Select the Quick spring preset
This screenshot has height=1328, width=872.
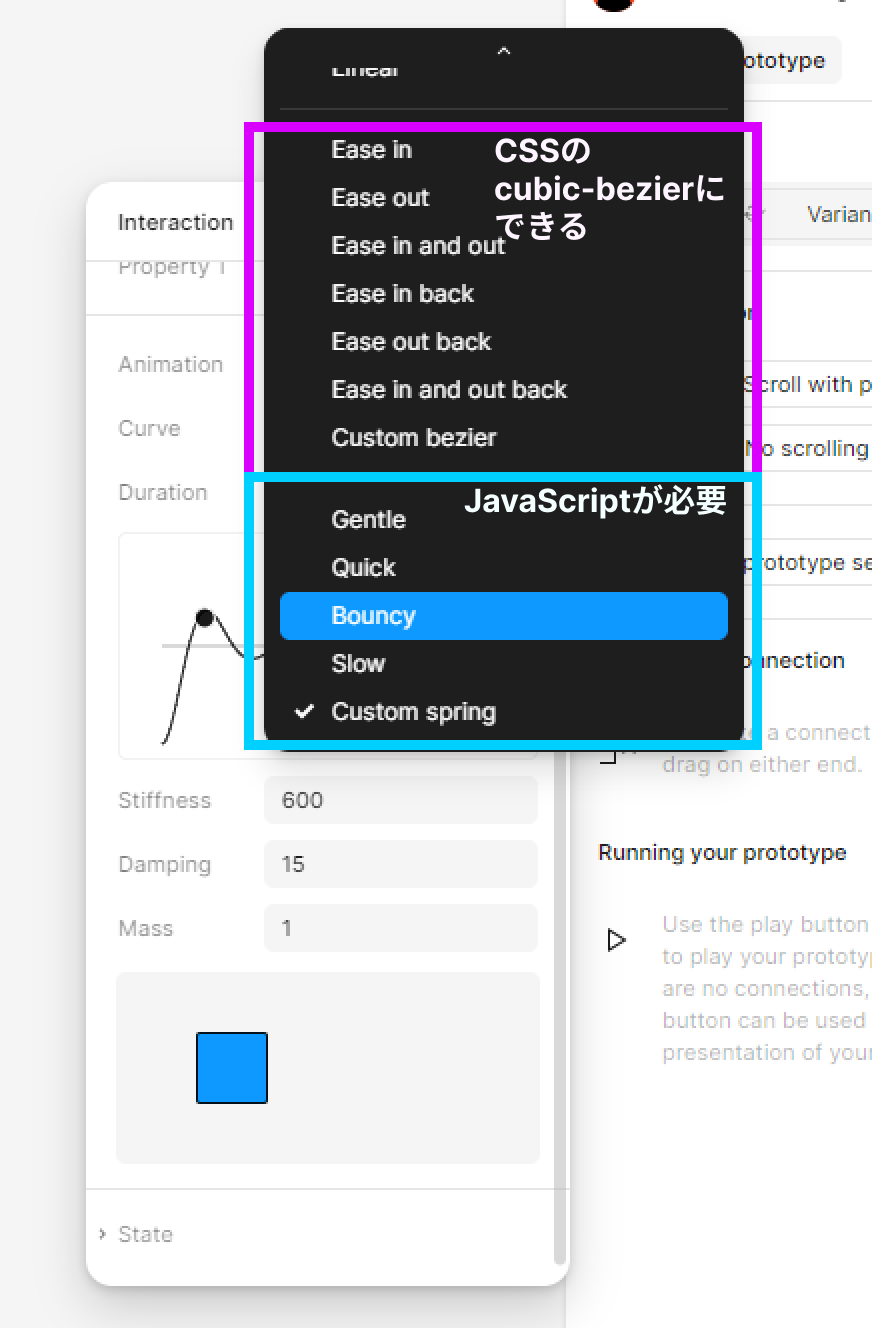(363, 568)
